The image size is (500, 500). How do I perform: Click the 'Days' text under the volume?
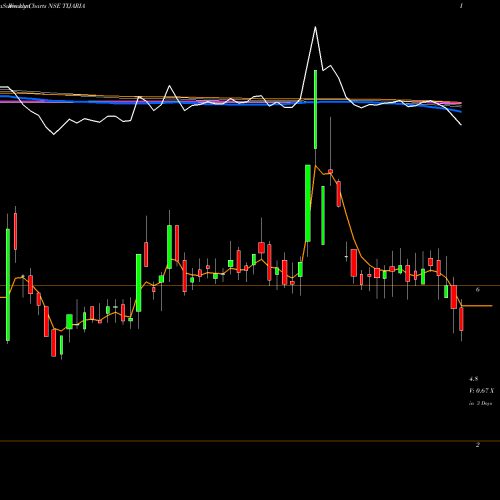[486, 403]
